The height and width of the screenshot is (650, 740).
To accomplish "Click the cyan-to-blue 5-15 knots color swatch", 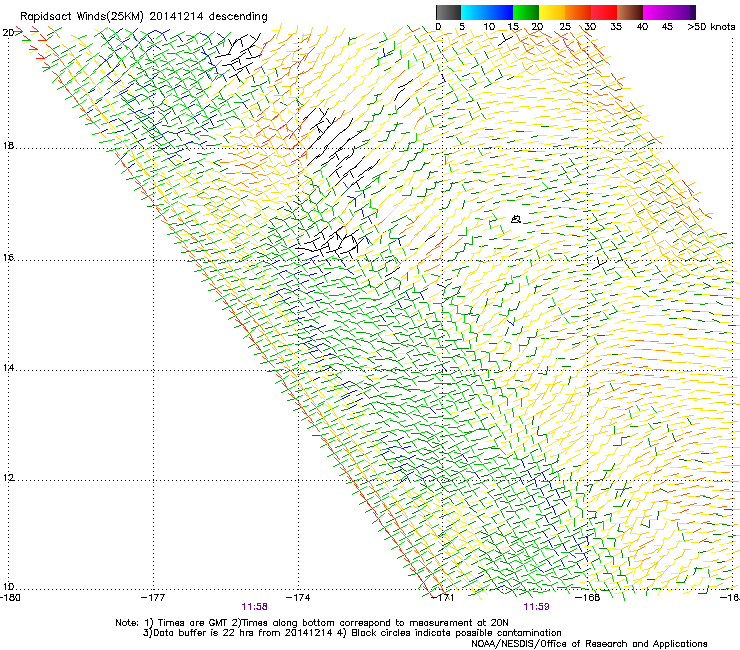I will point(487,12).
